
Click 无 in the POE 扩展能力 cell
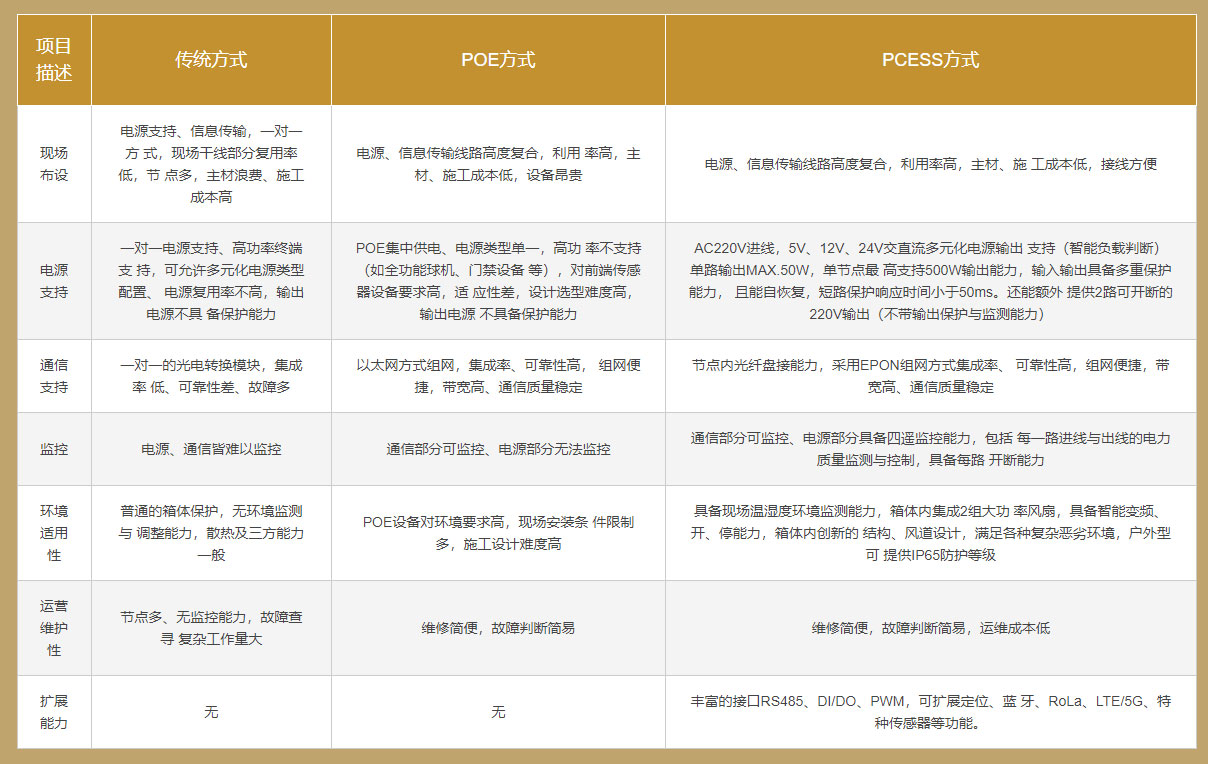point(498,712)
